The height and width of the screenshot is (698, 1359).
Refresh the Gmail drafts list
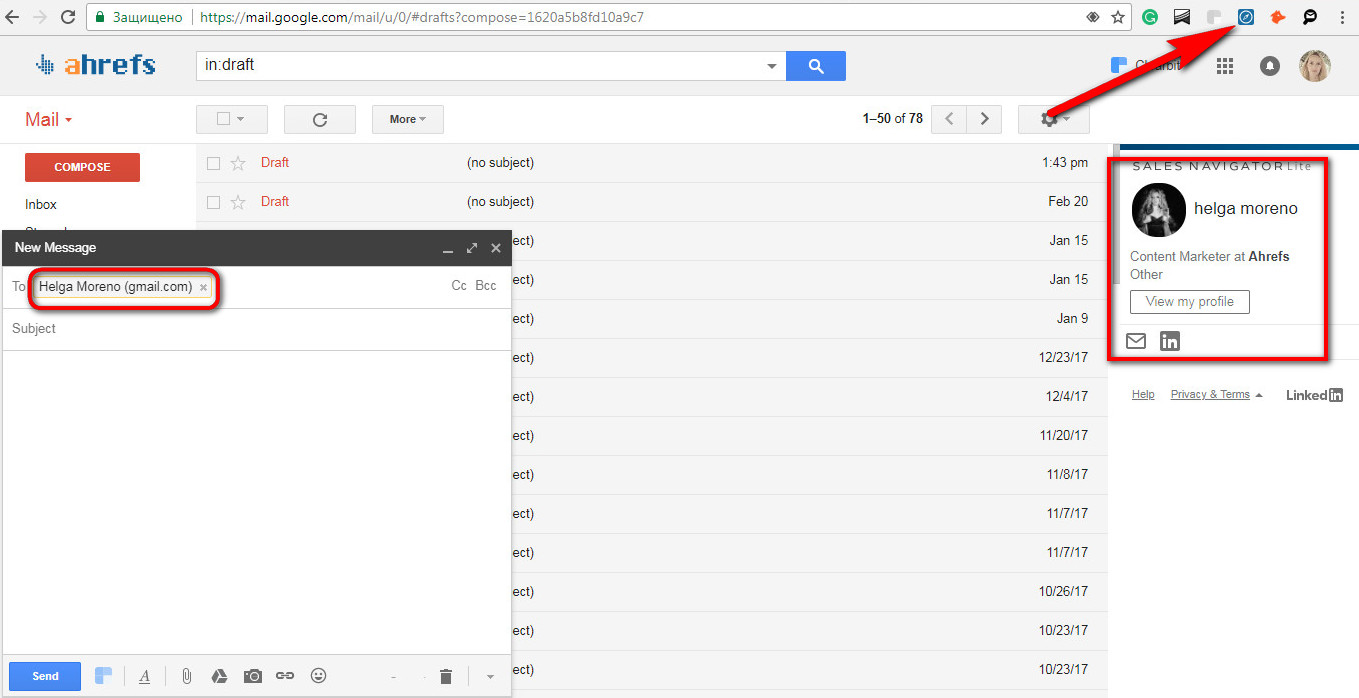(320, 119)
